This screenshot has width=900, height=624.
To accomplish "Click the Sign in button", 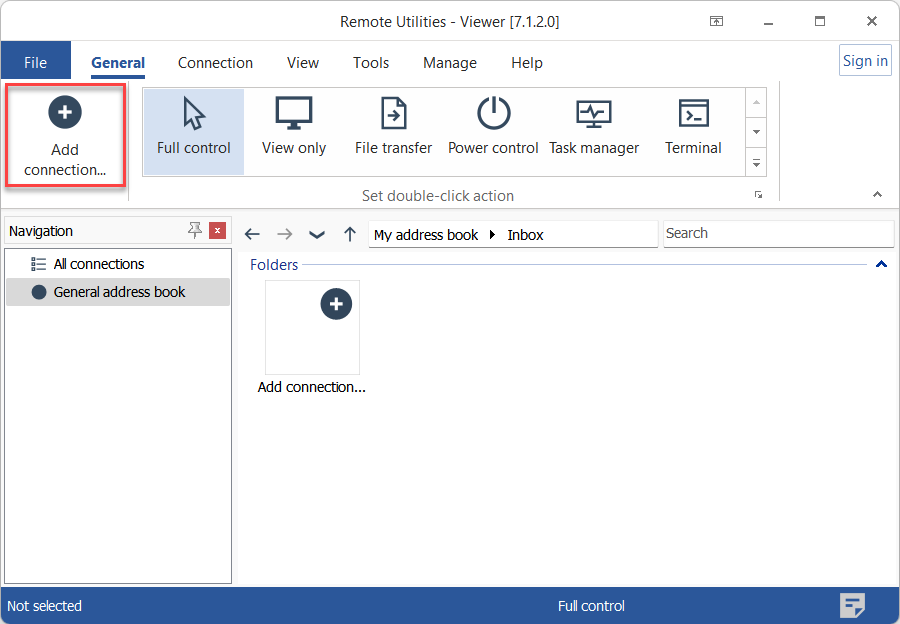I will click(865, 60).
